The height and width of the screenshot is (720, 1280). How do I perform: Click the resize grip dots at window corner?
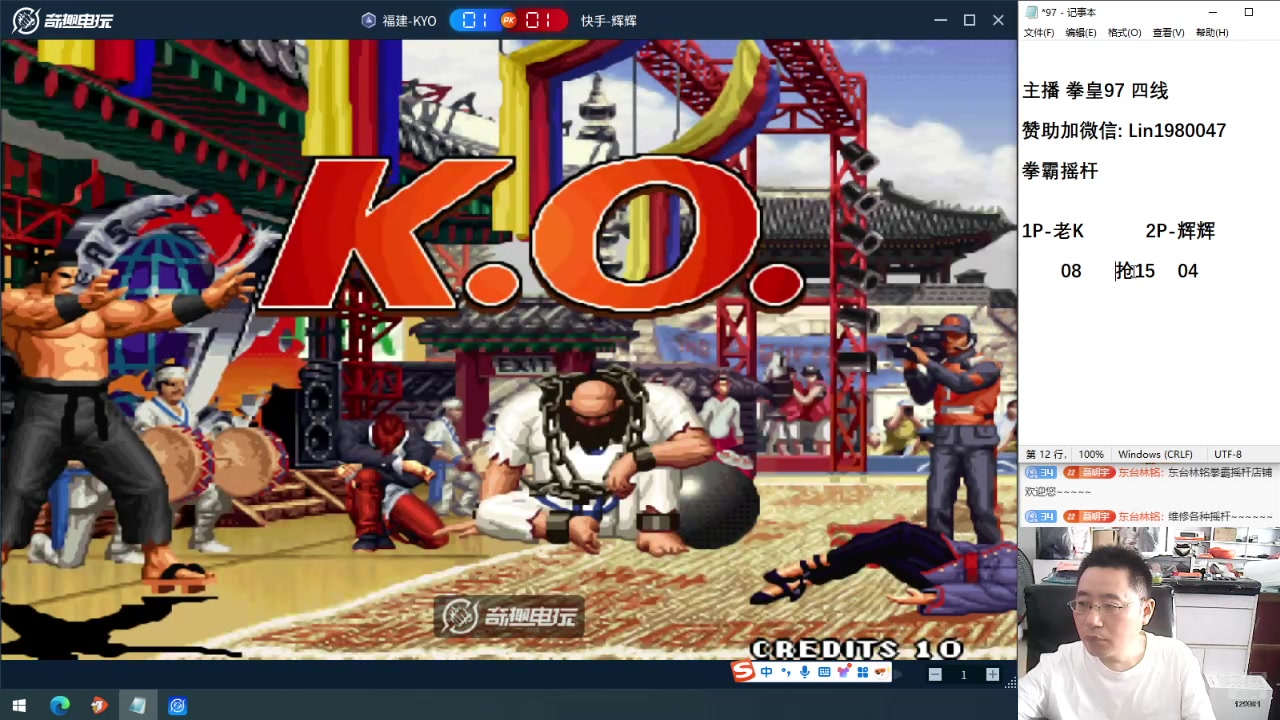pos(1011,683)
